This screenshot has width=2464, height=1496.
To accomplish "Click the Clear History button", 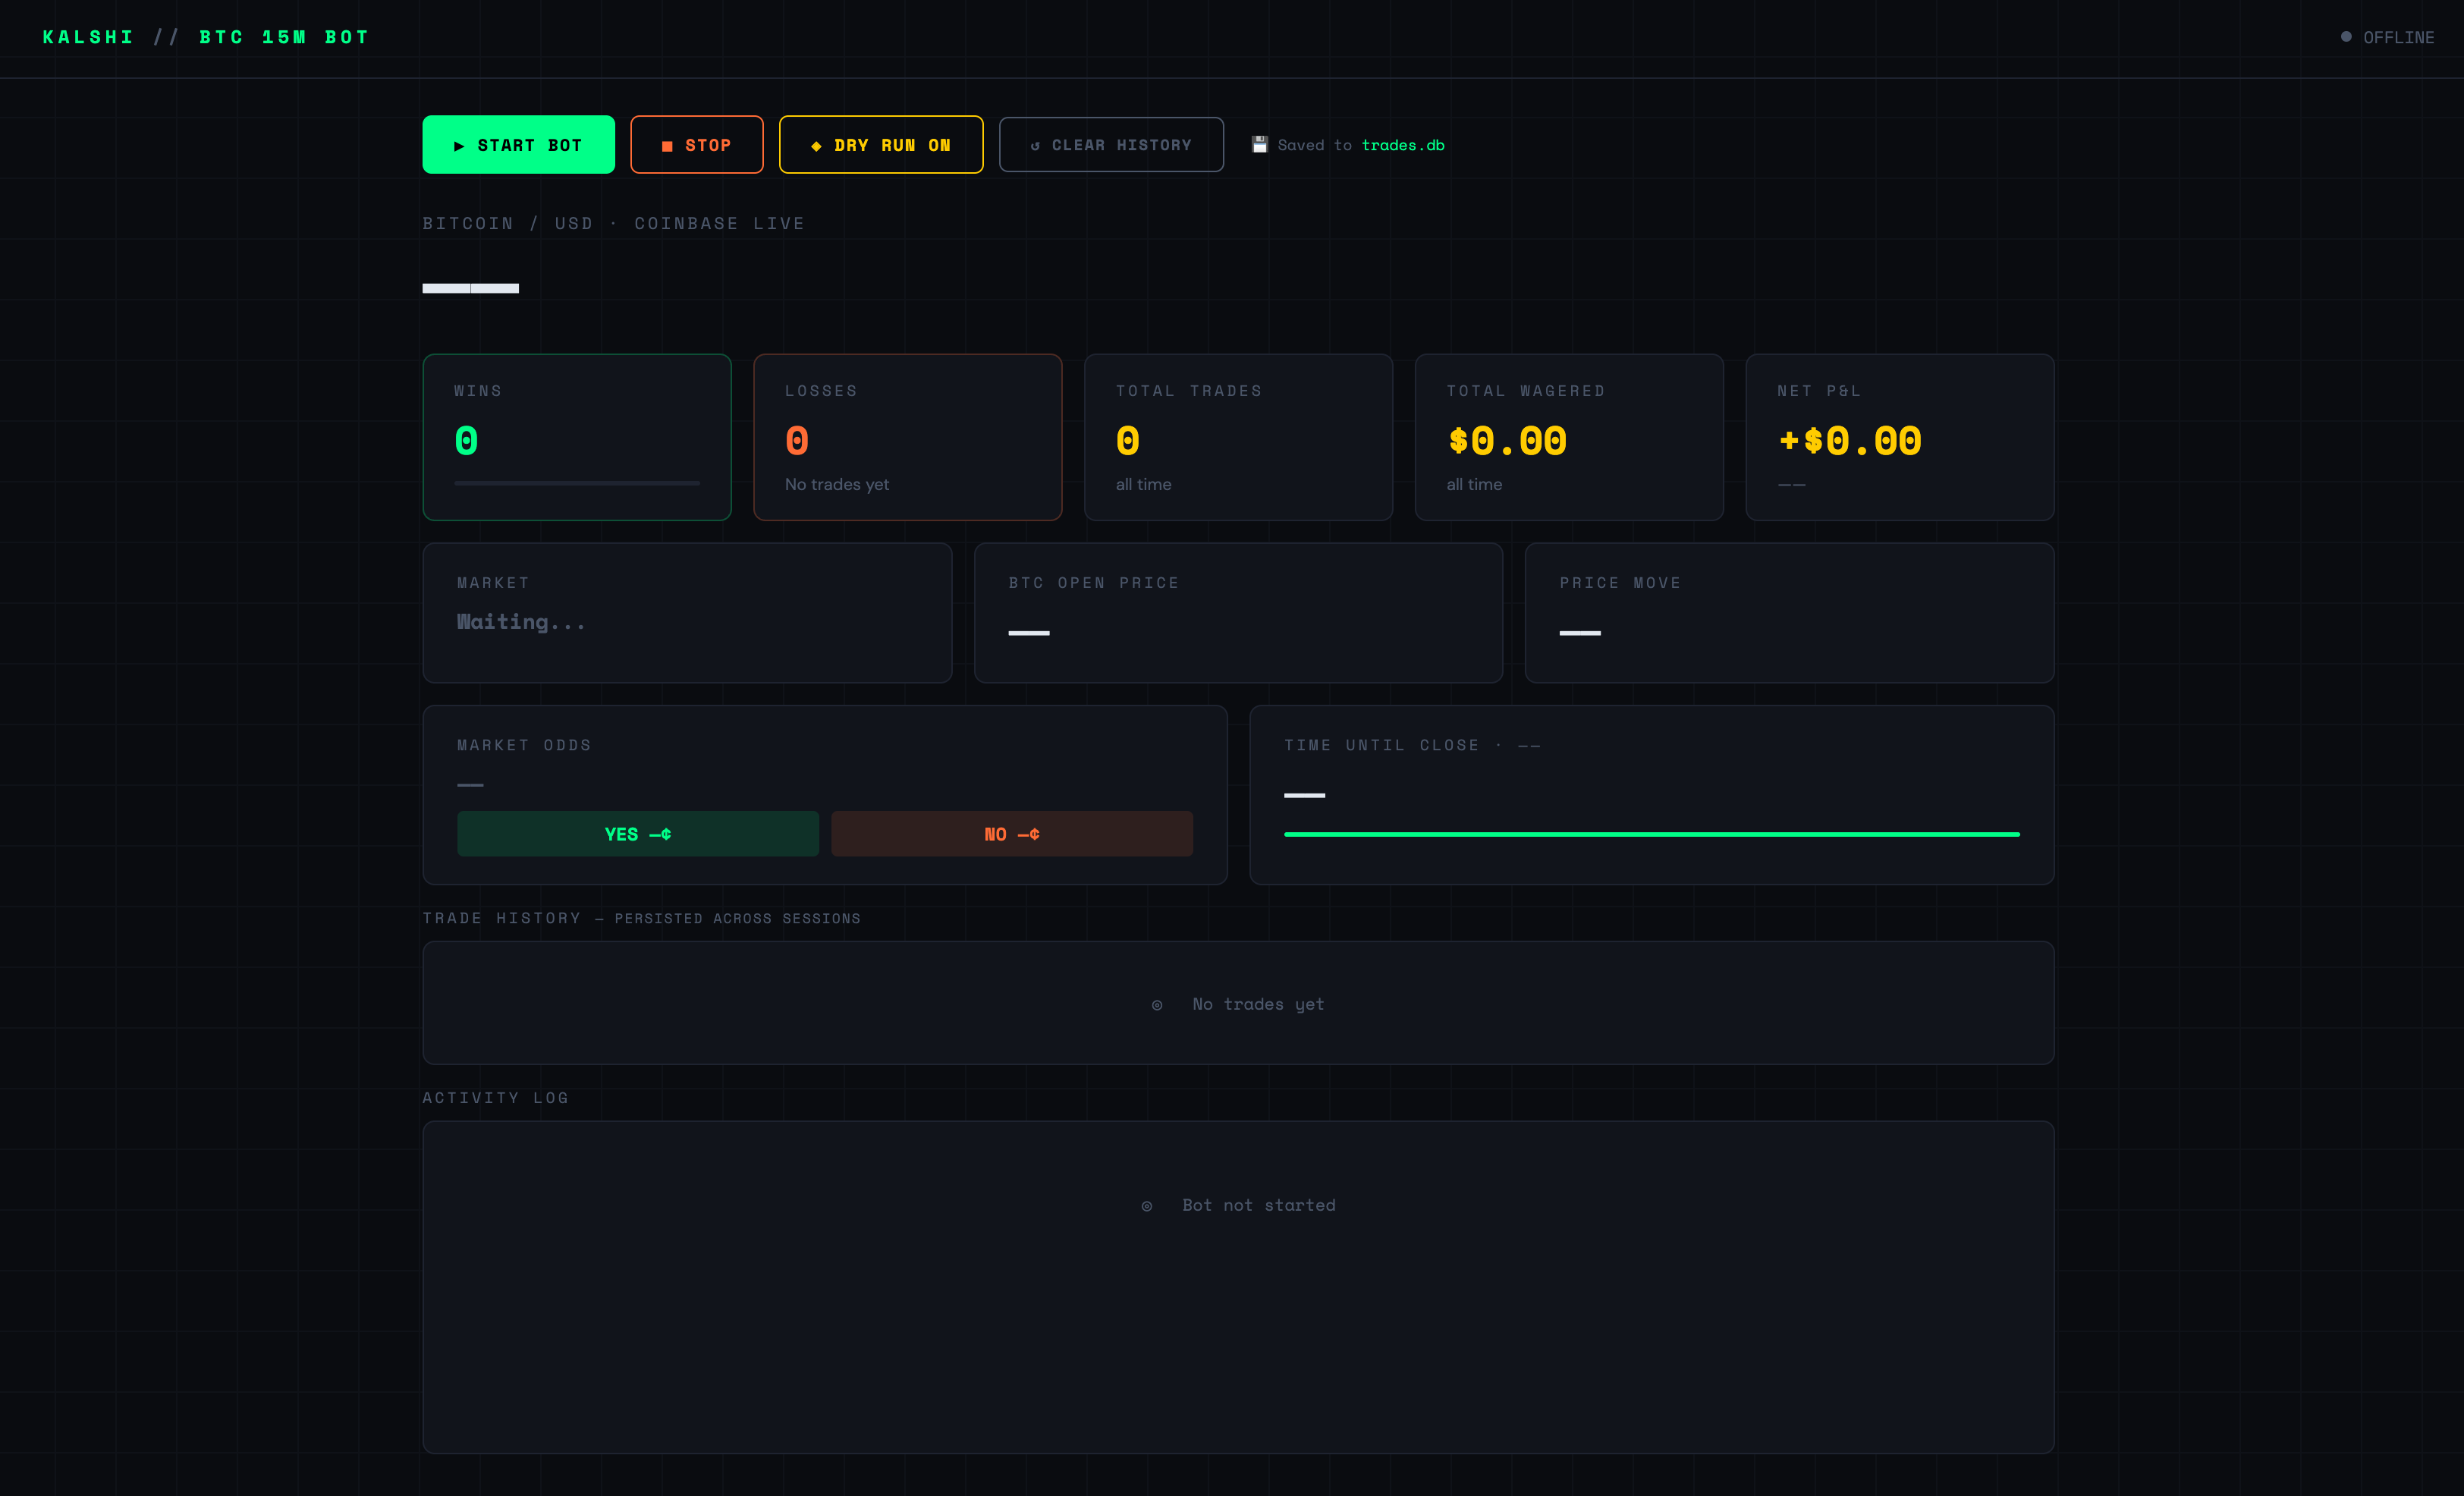I will click(1111, 145).
